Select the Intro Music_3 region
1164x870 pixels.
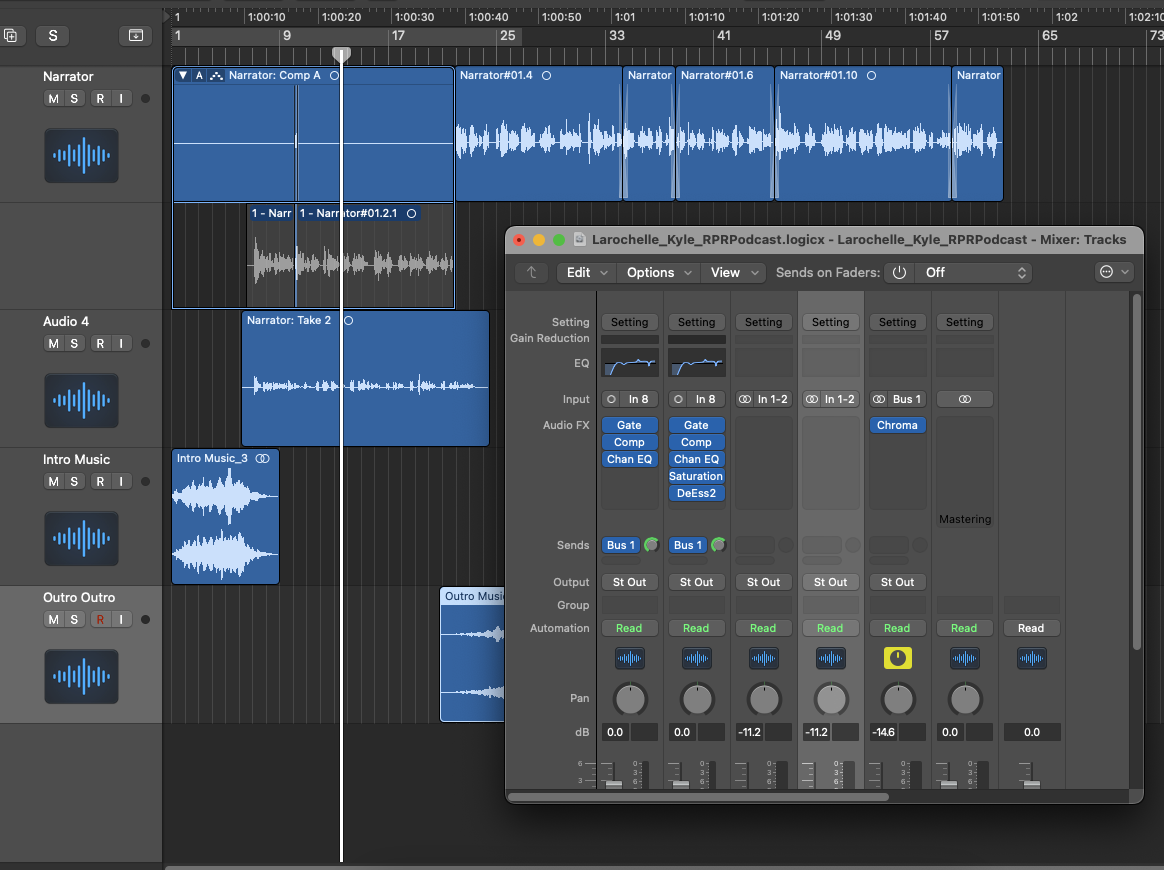point(226,517)
